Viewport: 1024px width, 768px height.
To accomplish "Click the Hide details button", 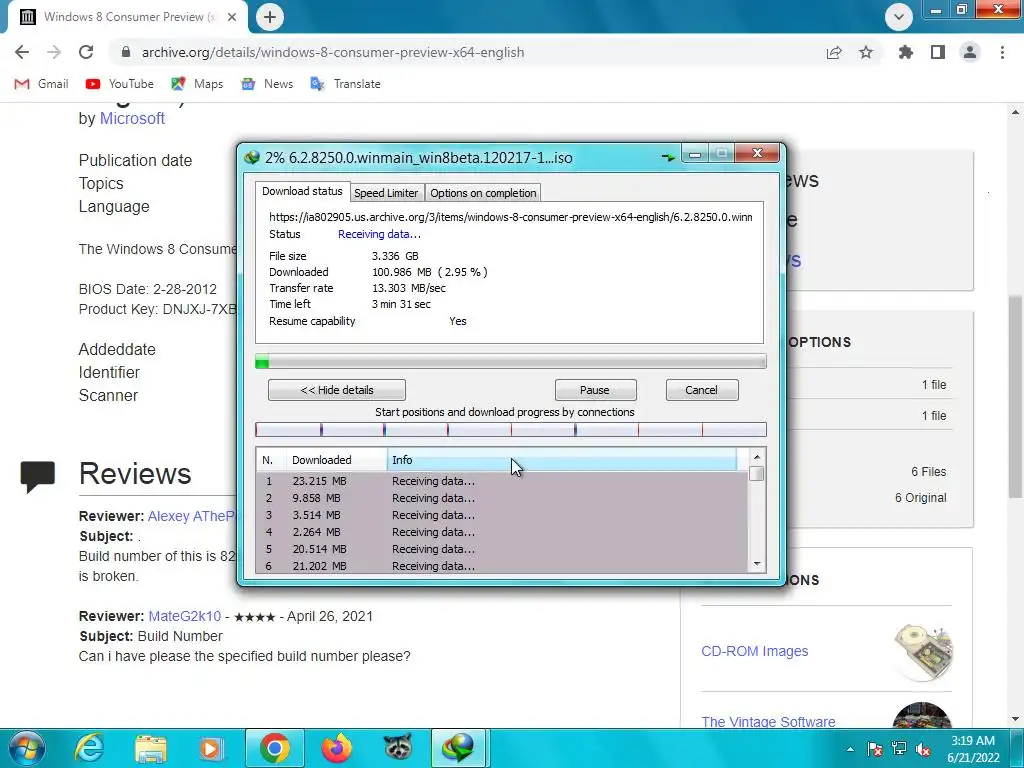I will pos(337,390).
